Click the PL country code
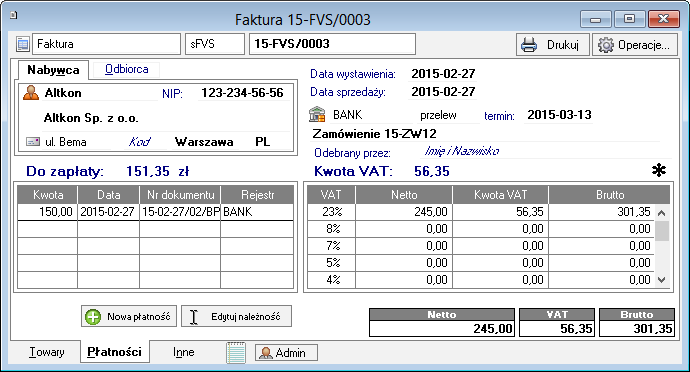The height and width of the screenshot is (372, 690). (263, 142)
